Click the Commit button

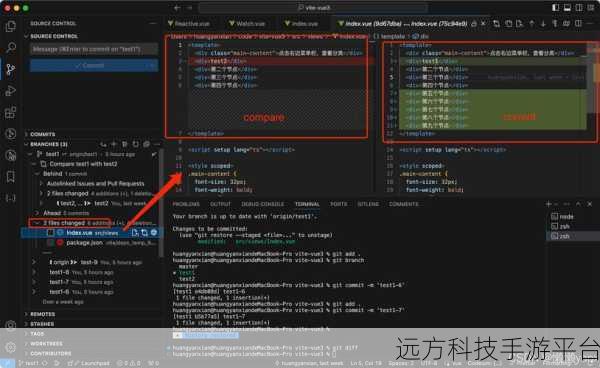point(89,65)
